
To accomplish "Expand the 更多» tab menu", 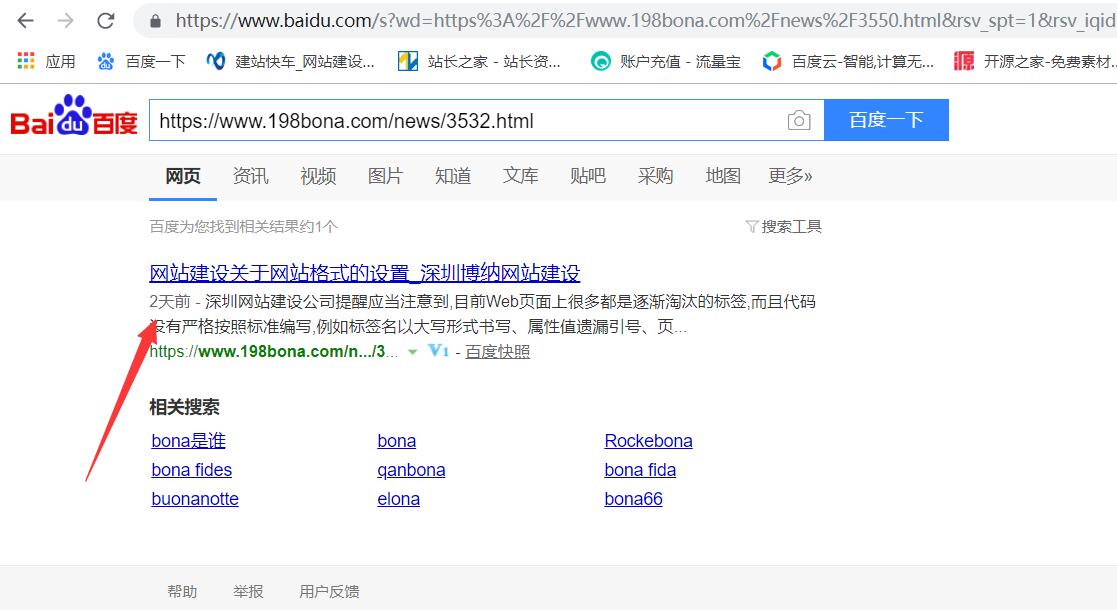I will point(790,176).
